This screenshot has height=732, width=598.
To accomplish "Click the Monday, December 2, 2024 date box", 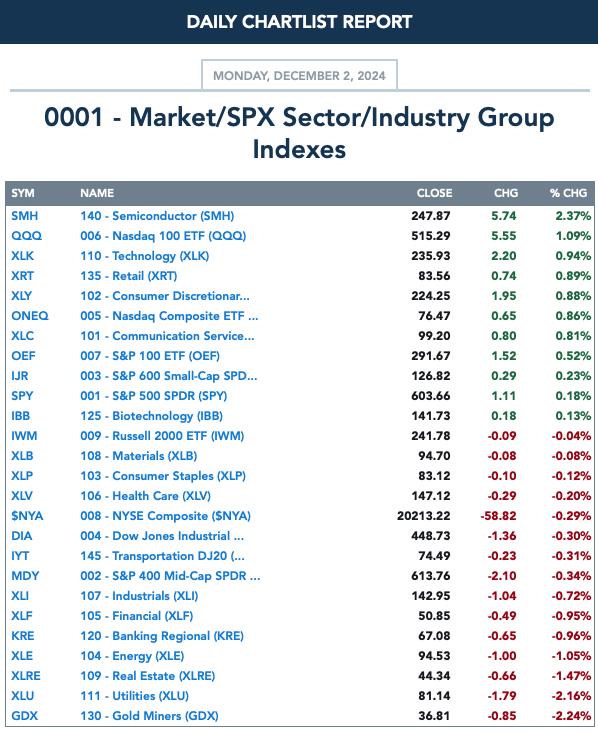I will point(299,76).
